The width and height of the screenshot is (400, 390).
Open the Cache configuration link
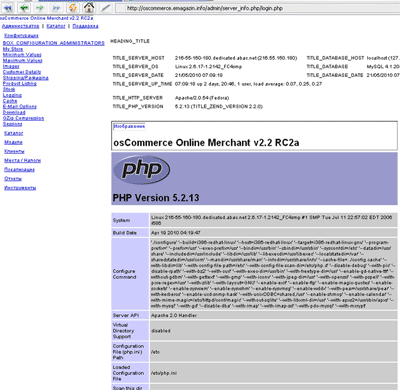point(10,101)
